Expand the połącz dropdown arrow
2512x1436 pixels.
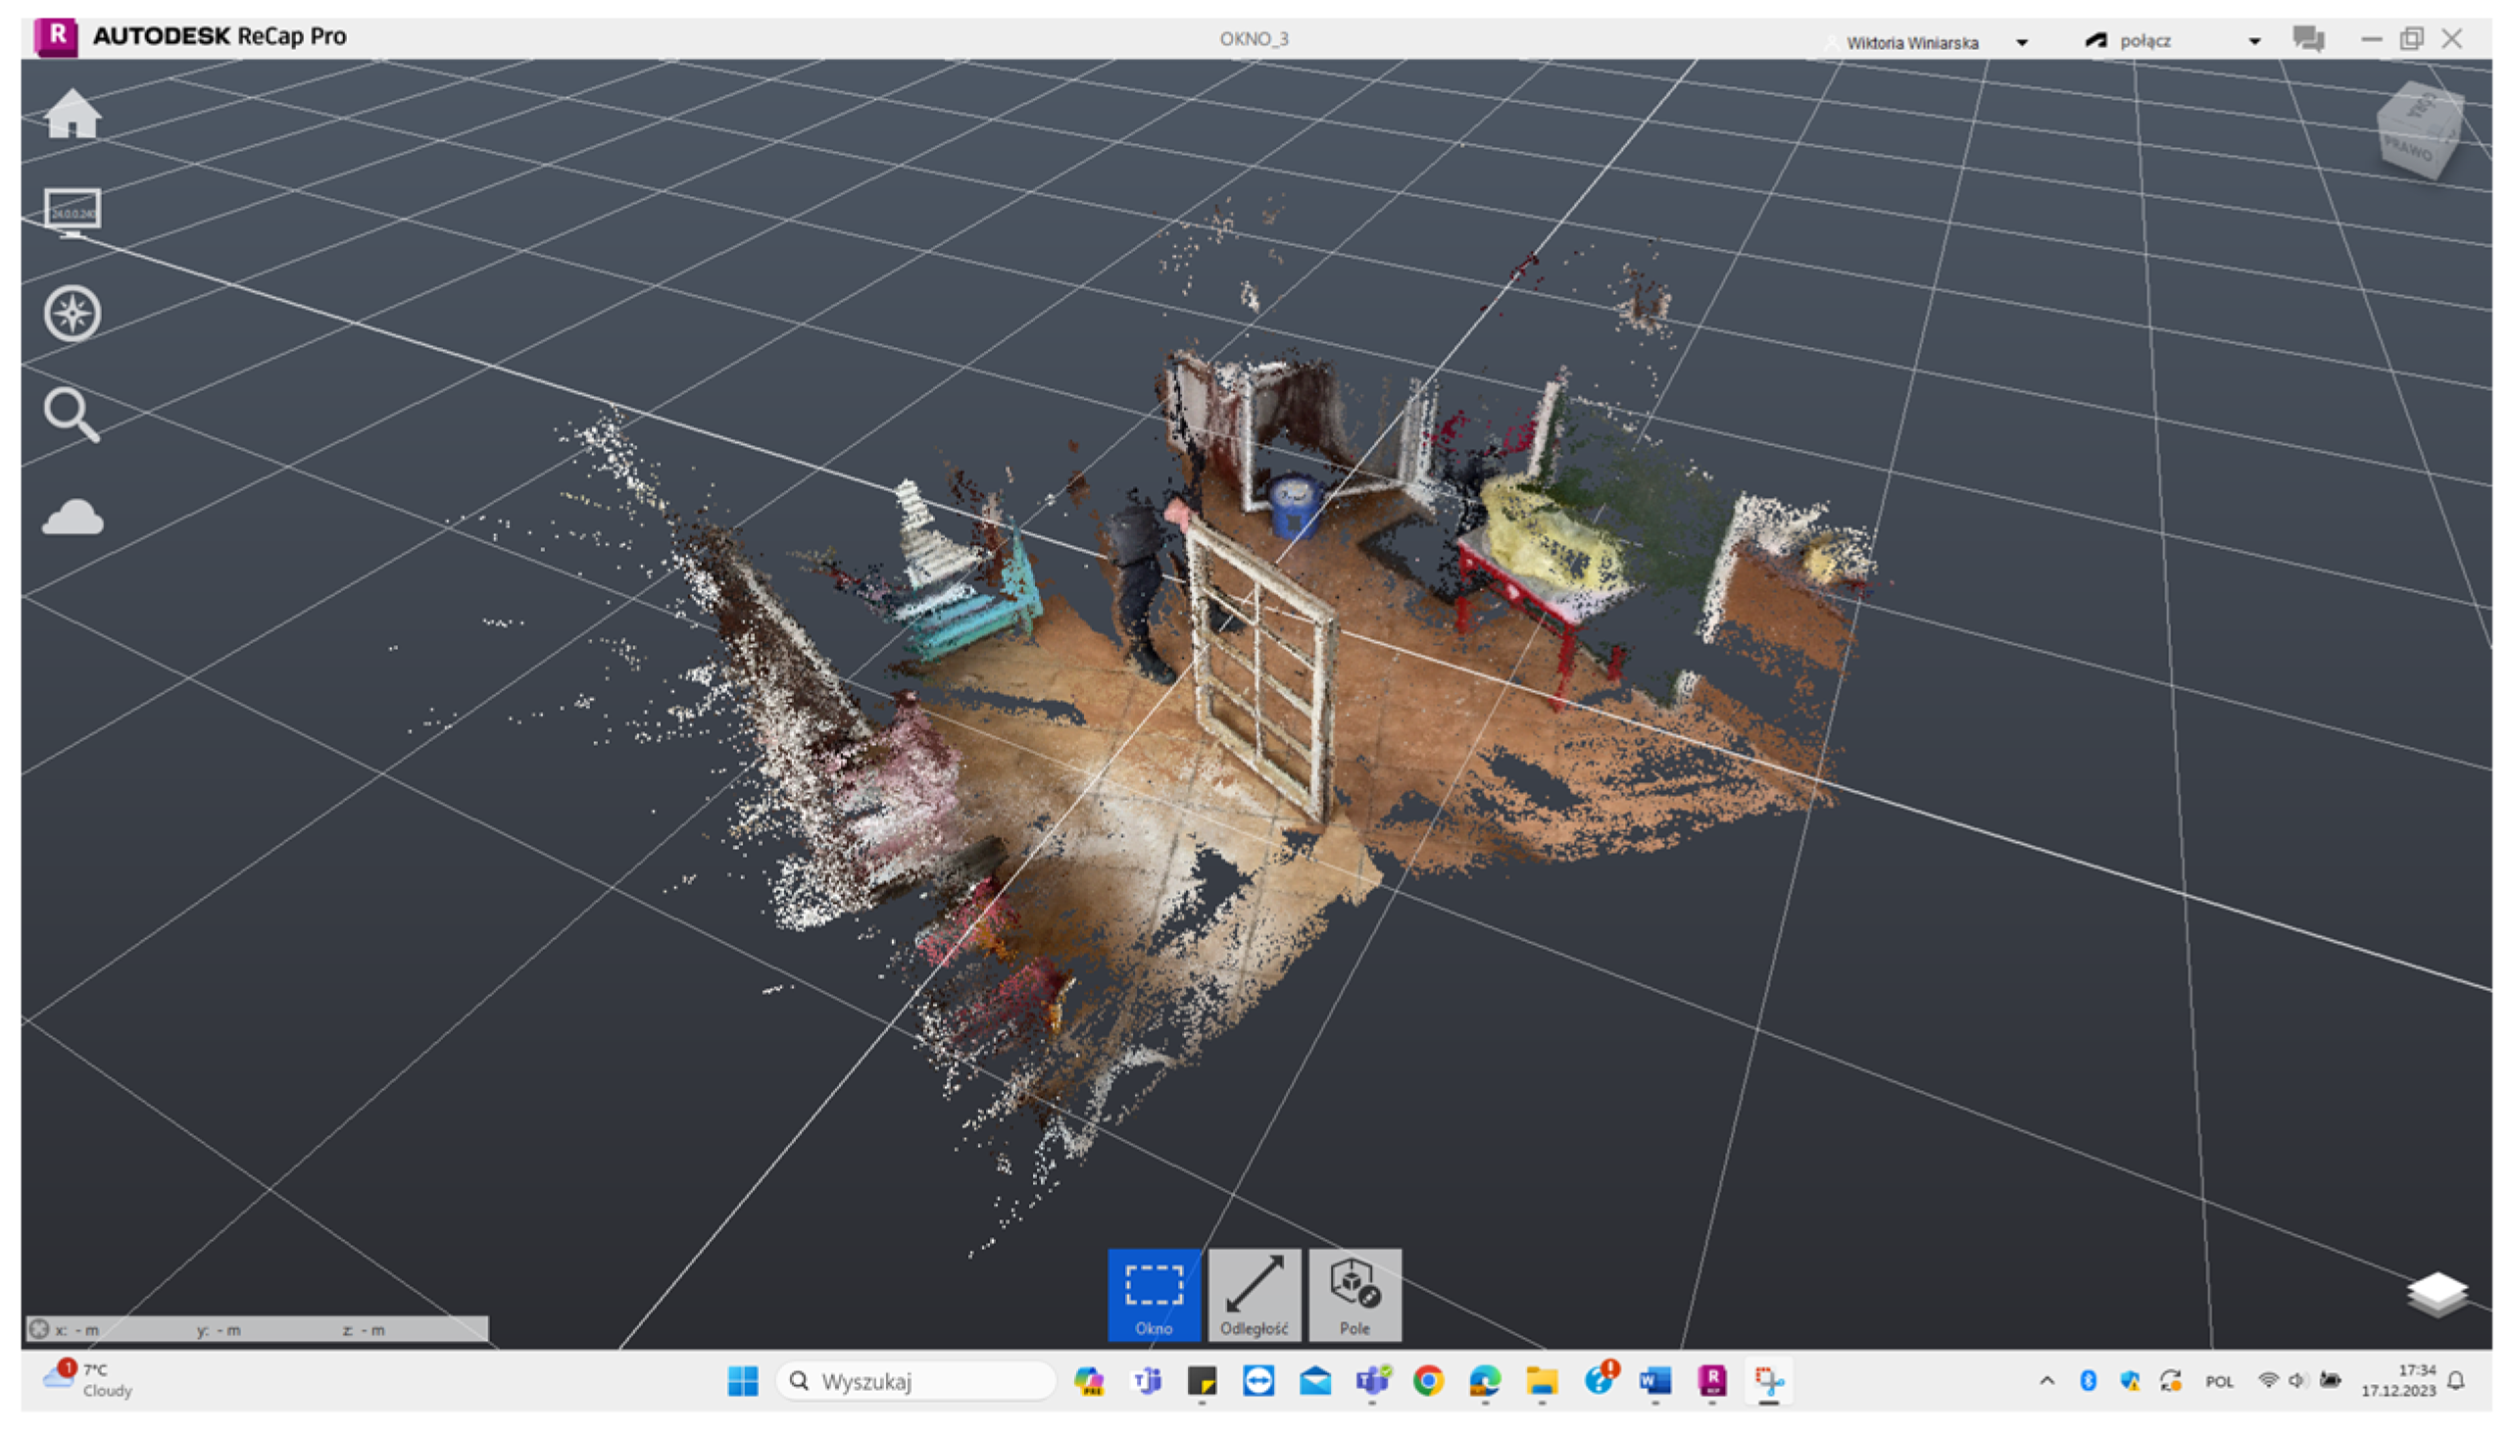(x=2254, y=42)
